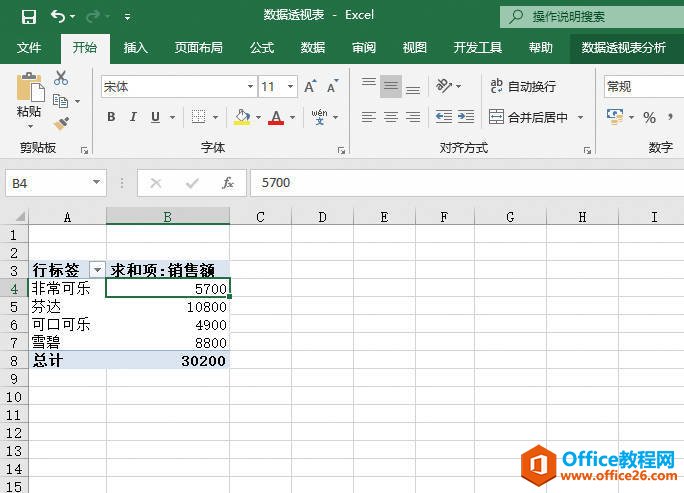Click the Save icon in title bar
Screen dimensions: 684x493
tap(29, 17)
